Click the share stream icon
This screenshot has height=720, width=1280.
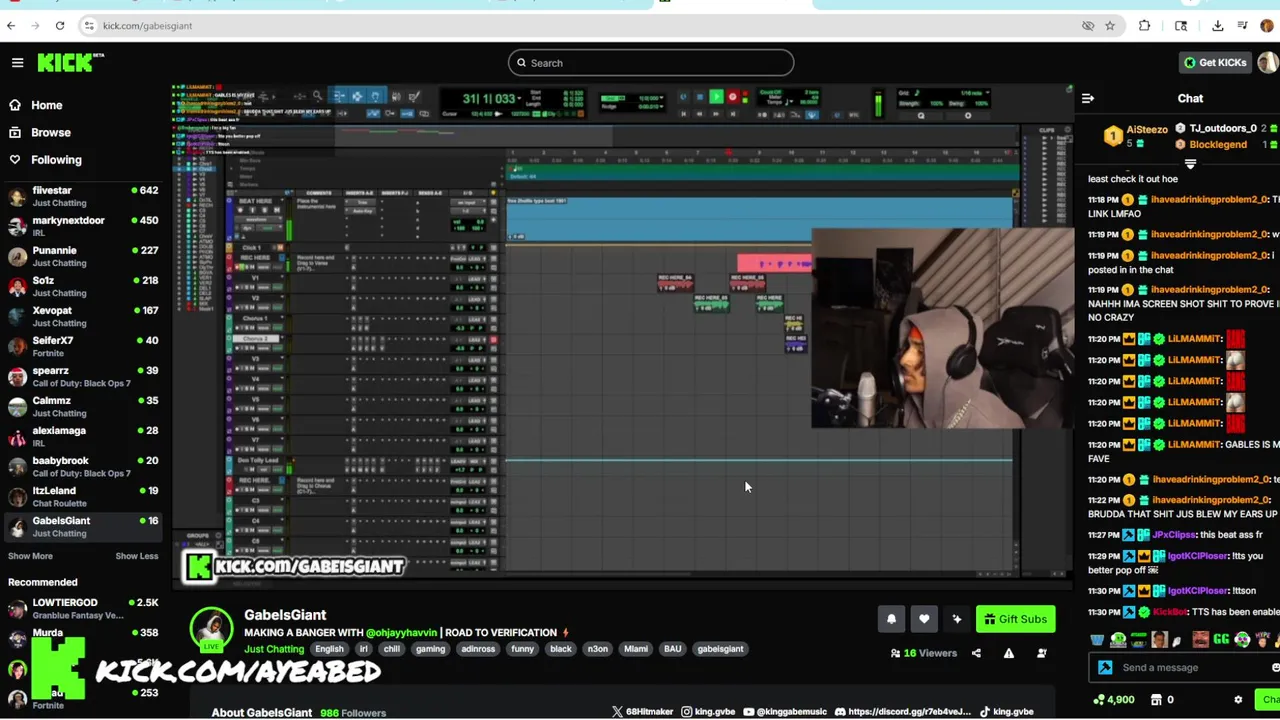tap(976, 653)
